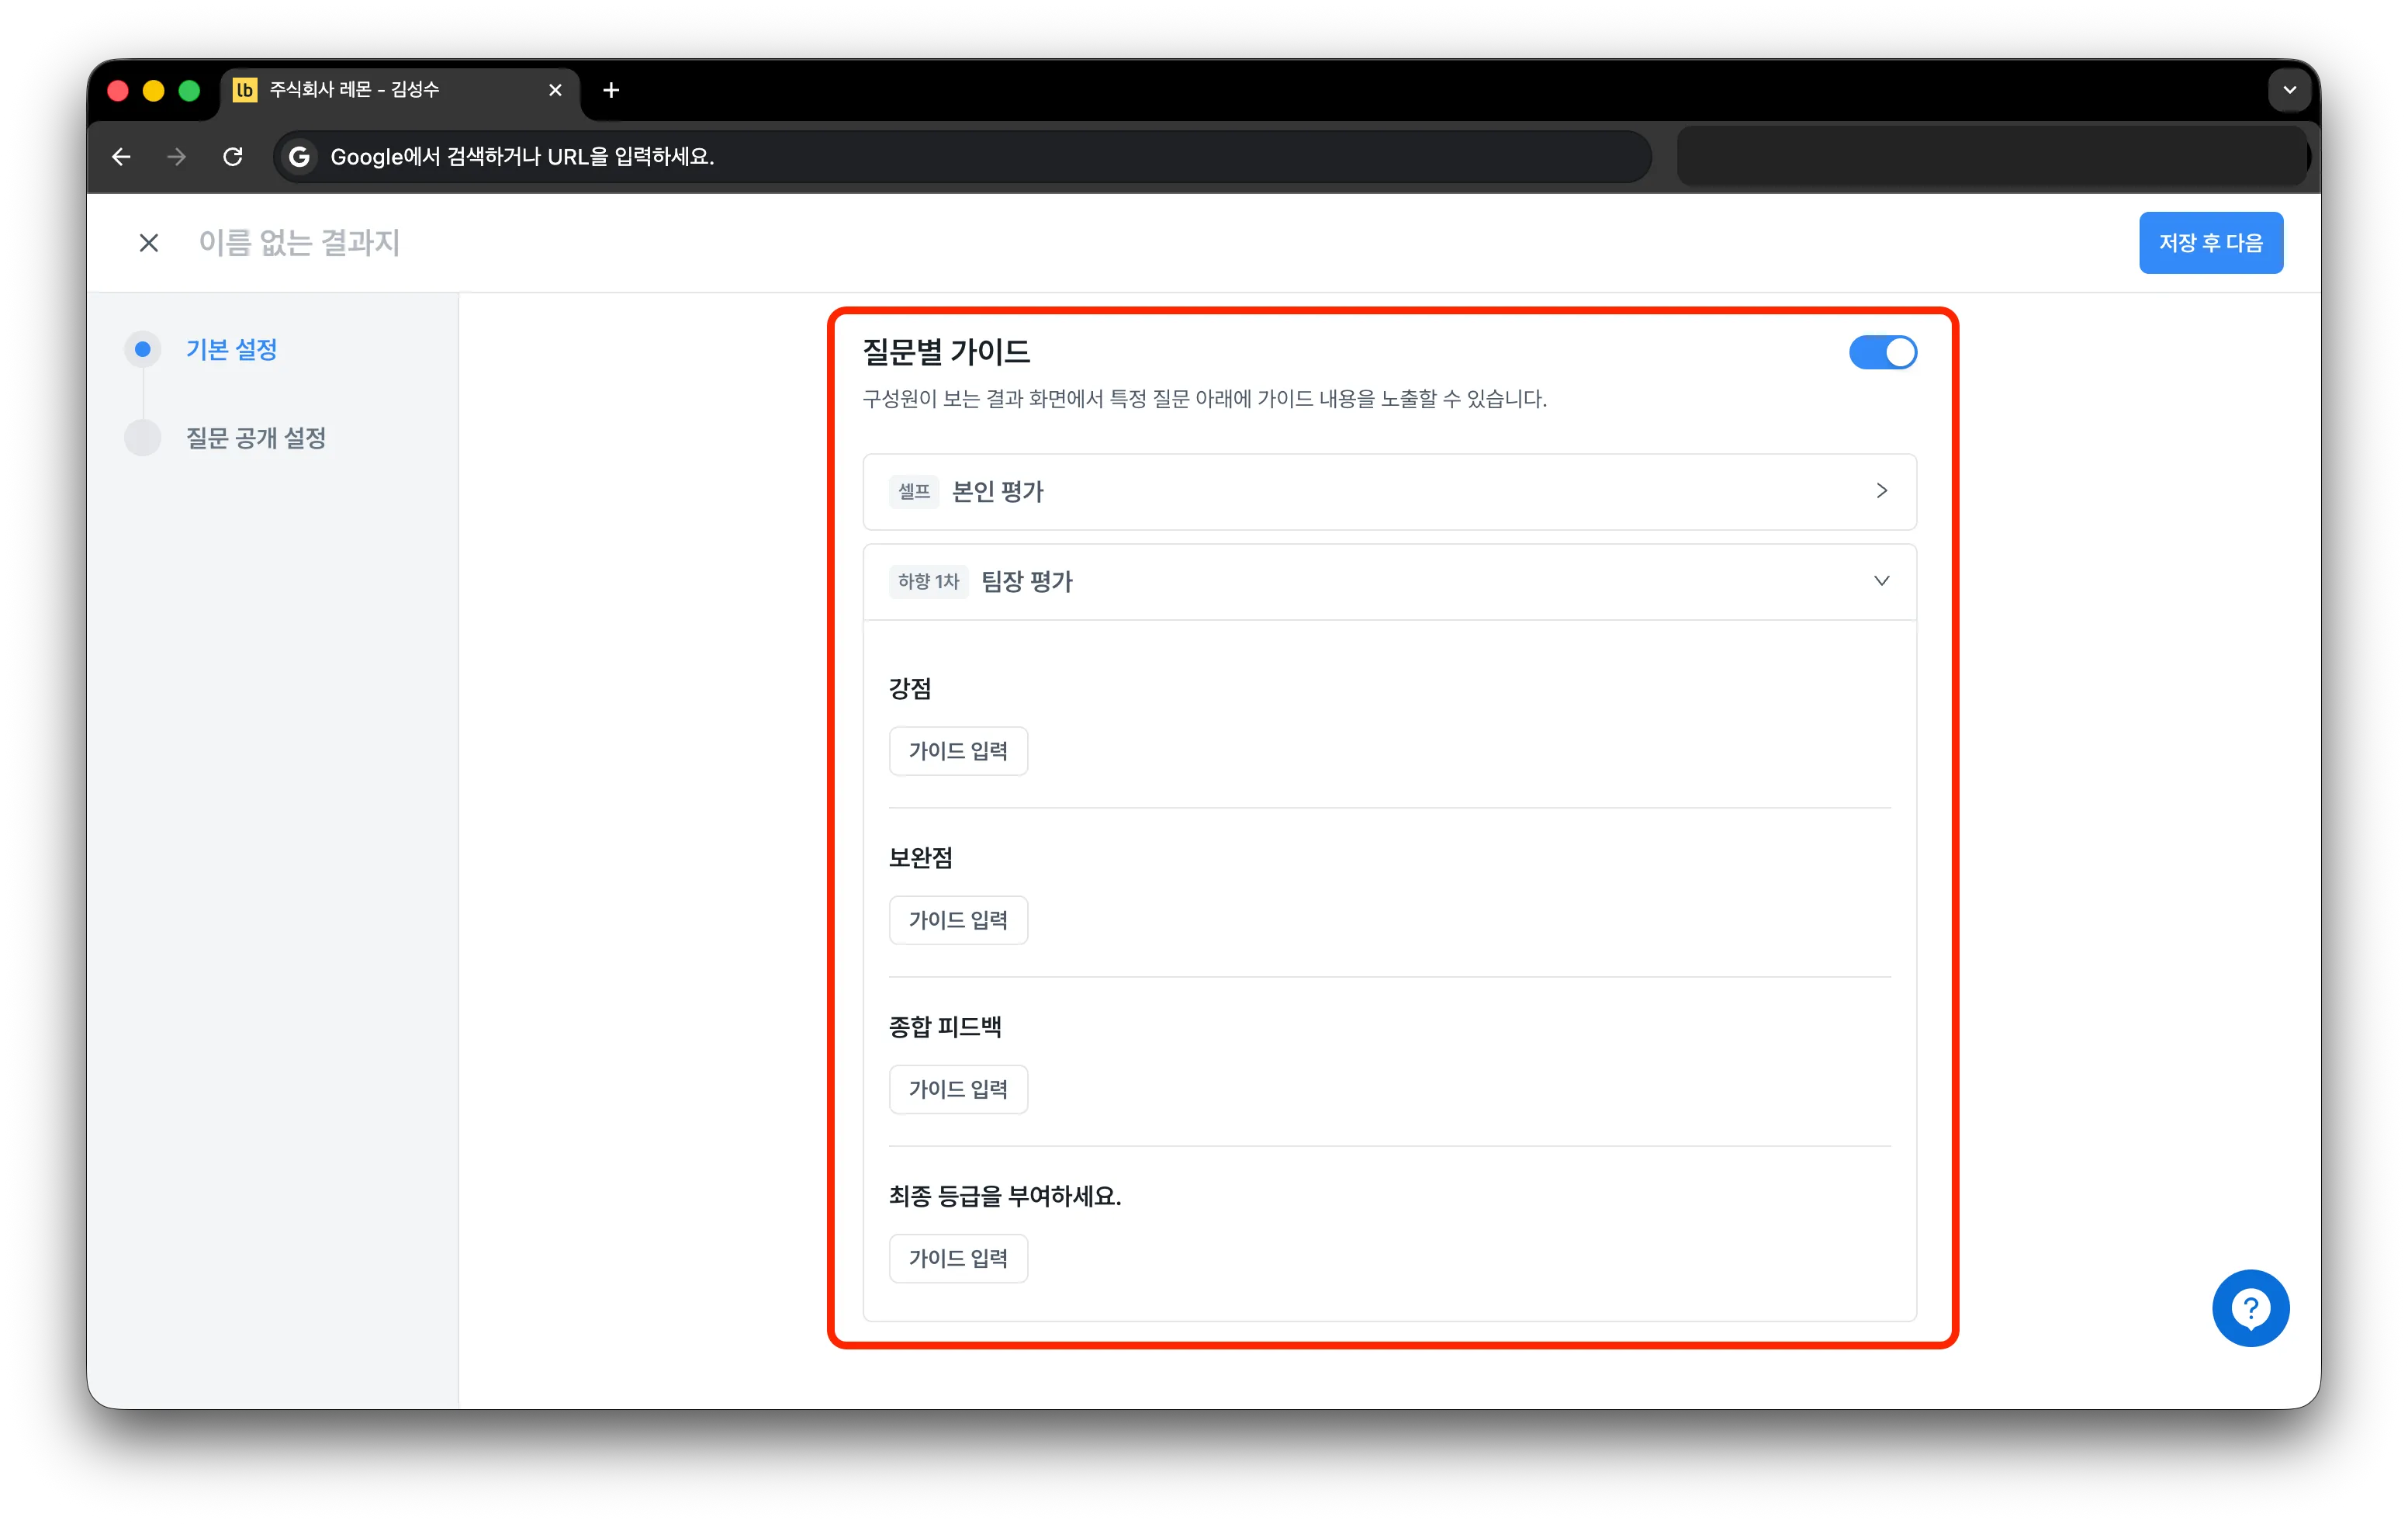The width and height of the screenshot is (2408, 1524).
Task: Click the tab favicon for 주식회사 레몬
Action: point(245,90)
